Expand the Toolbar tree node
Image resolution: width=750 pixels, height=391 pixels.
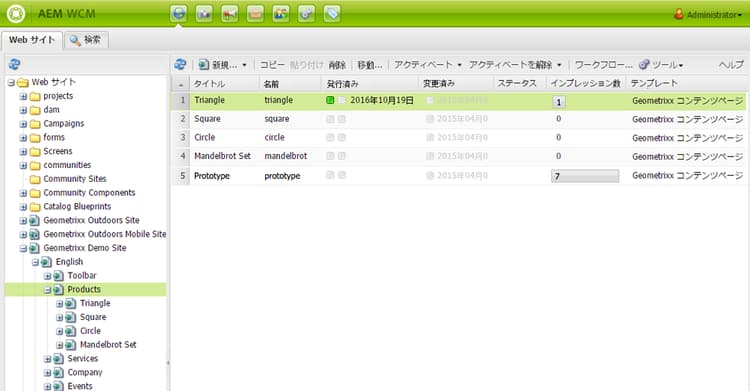47,276
